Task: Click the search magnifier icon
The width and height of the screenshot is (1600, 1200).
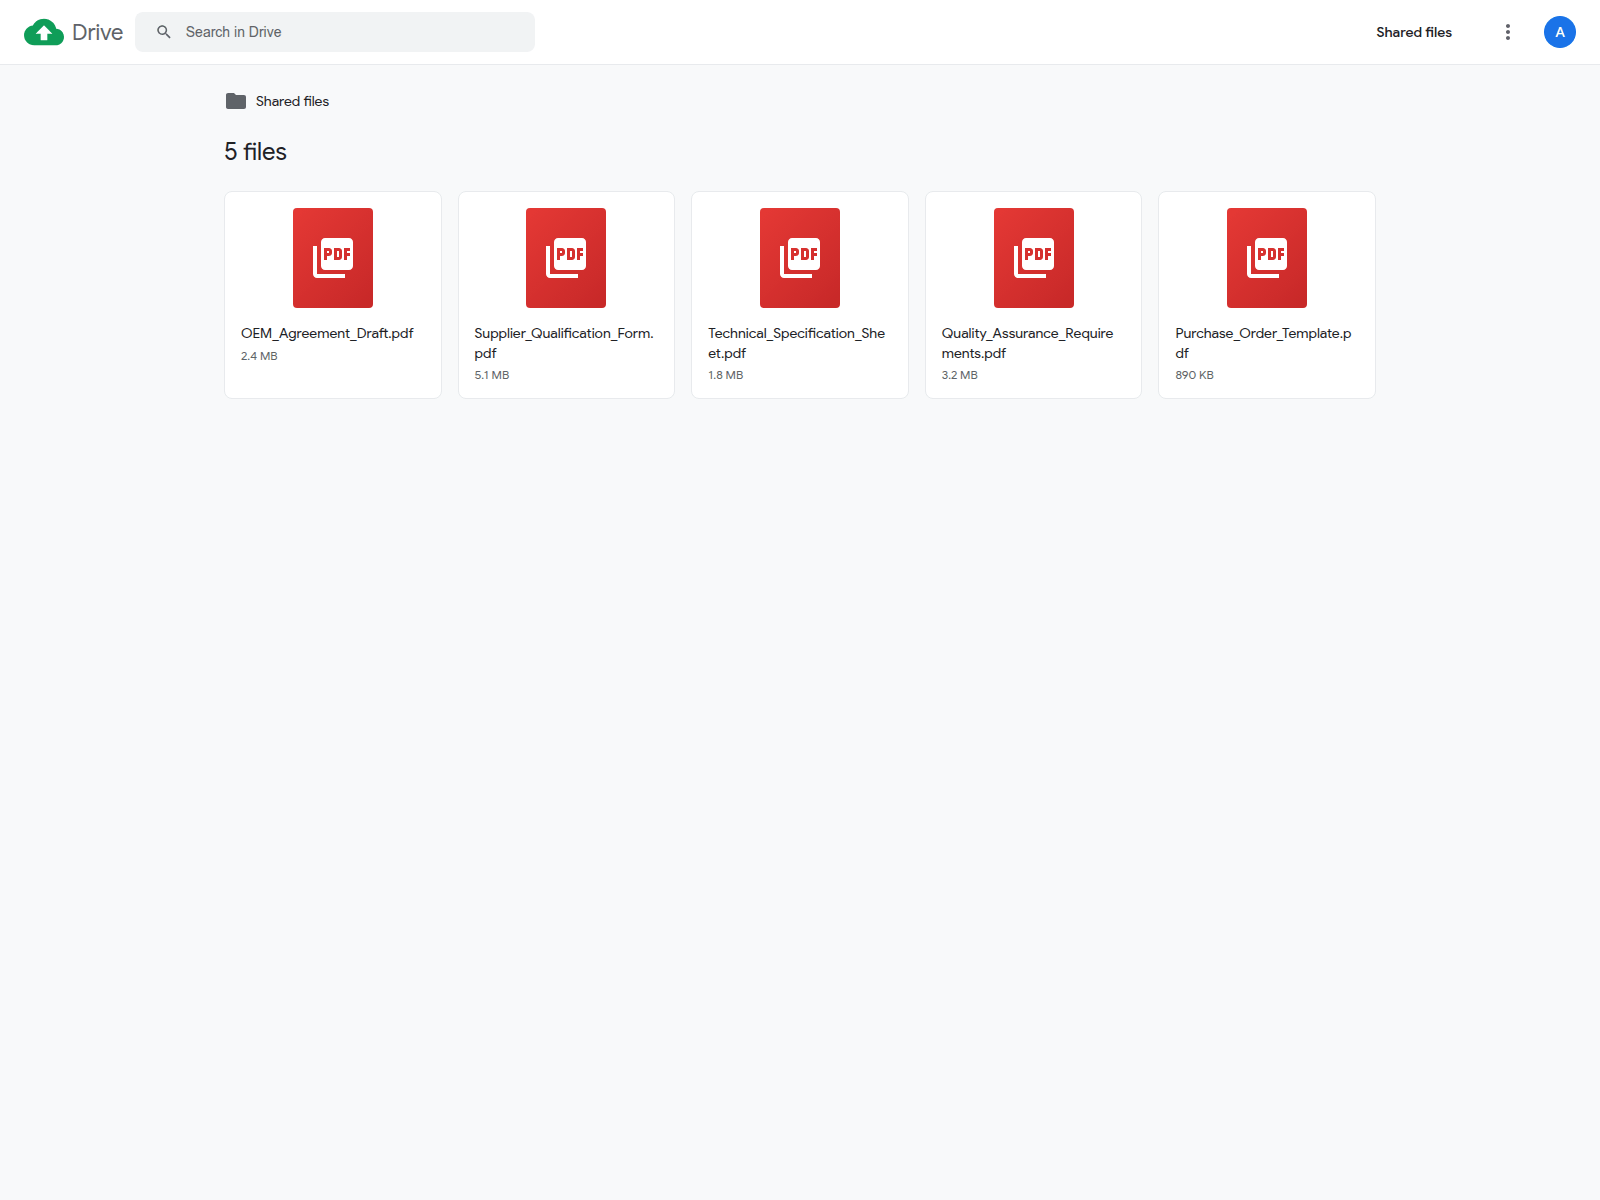Action: [x=164, y=32]
